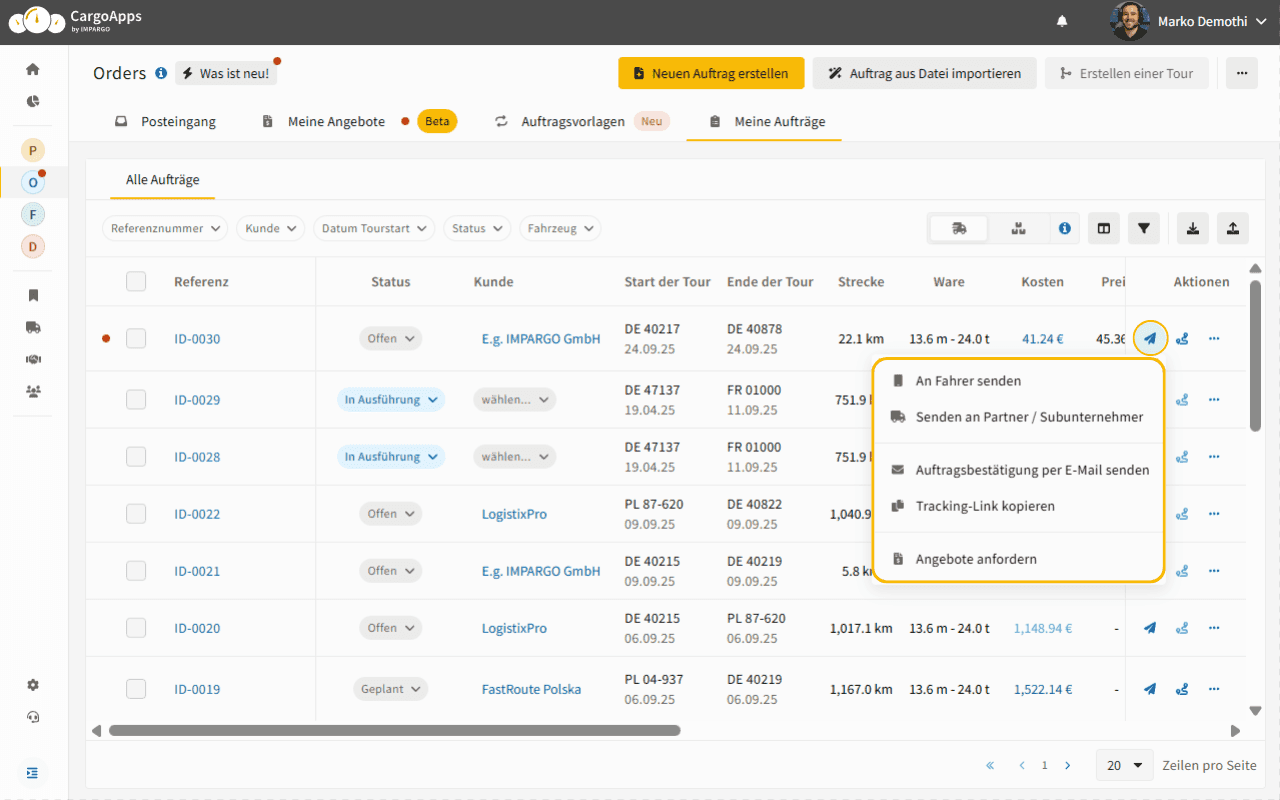Image resolution: width=1280 pixels, height=800 pixels.
Task: Click the horizontal table scrollbar
Action: (x=394, y=731)
